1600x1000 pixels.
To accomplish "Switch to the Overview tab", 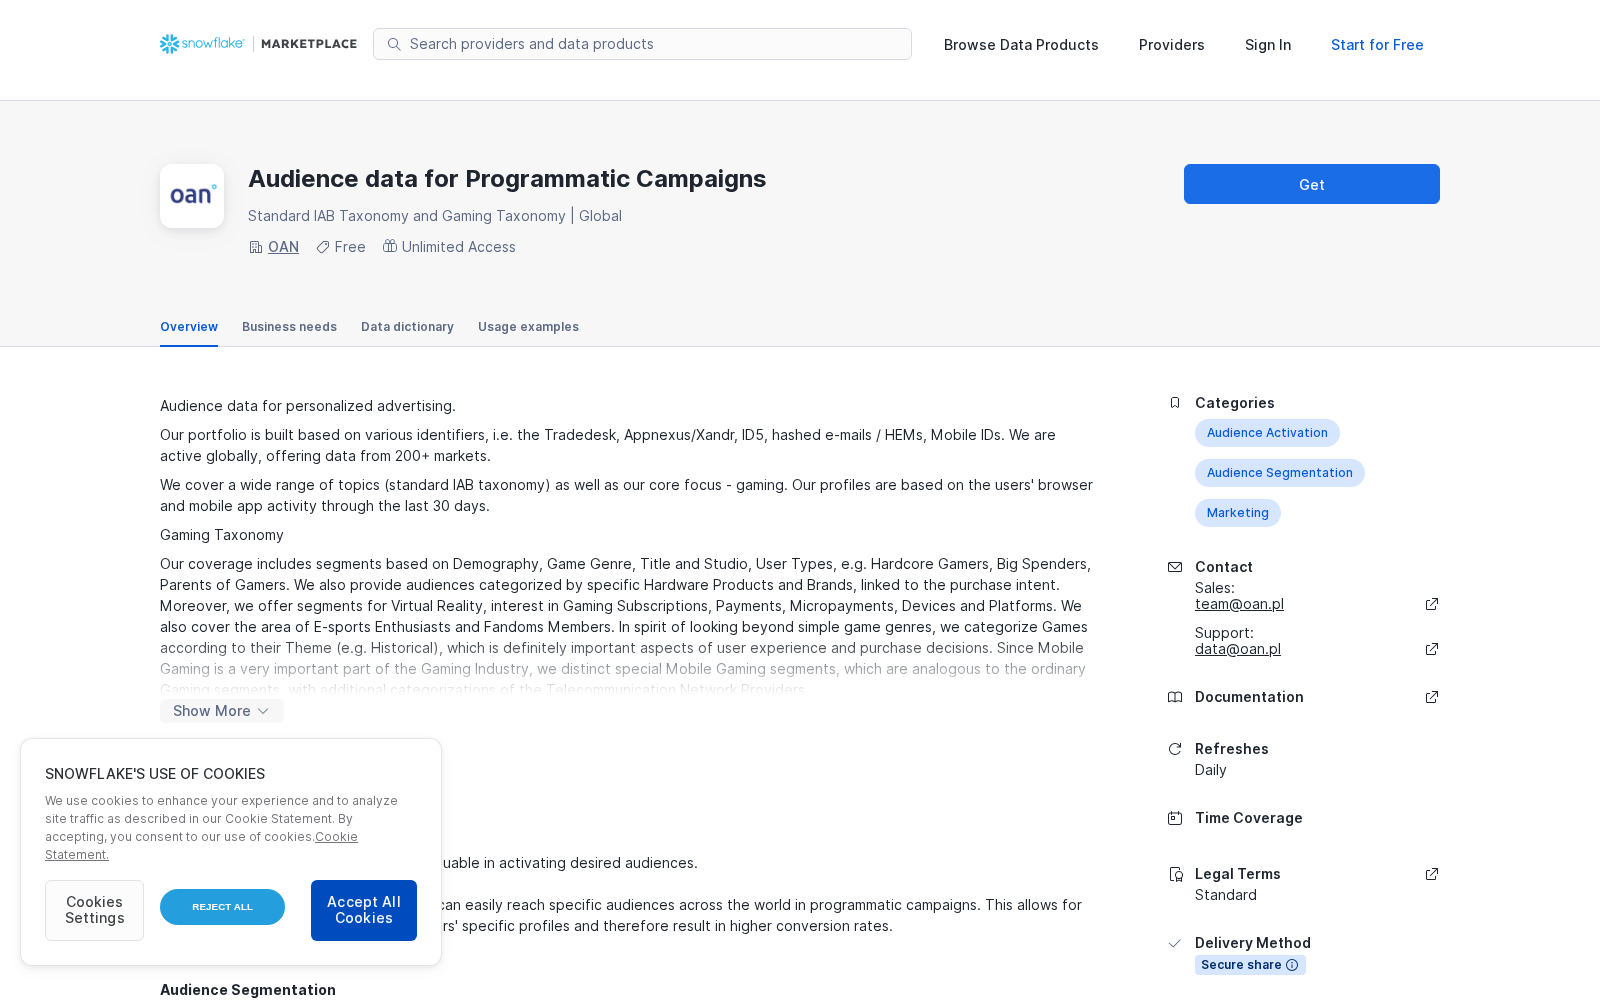I will tap(189, 327).
